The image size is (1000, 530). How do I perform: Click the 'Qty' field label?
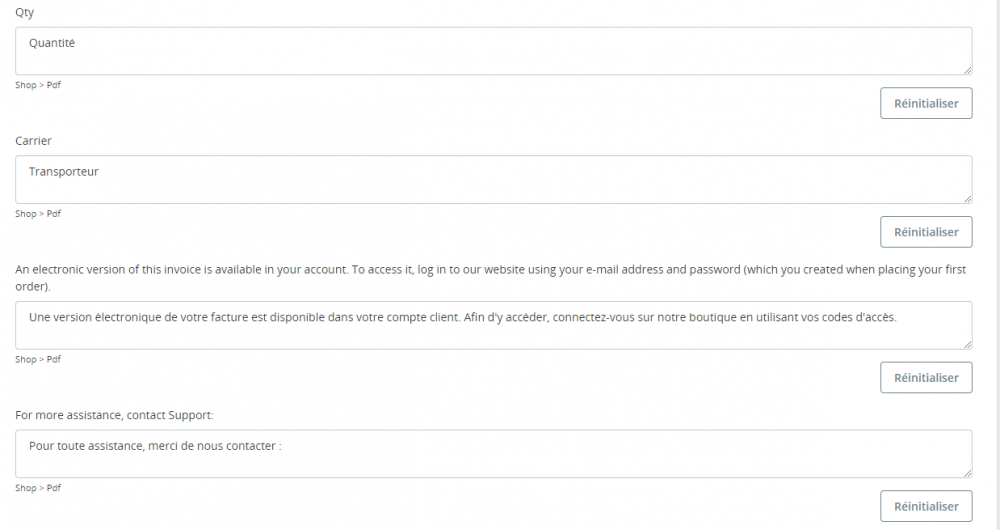[x=24, y=12]
